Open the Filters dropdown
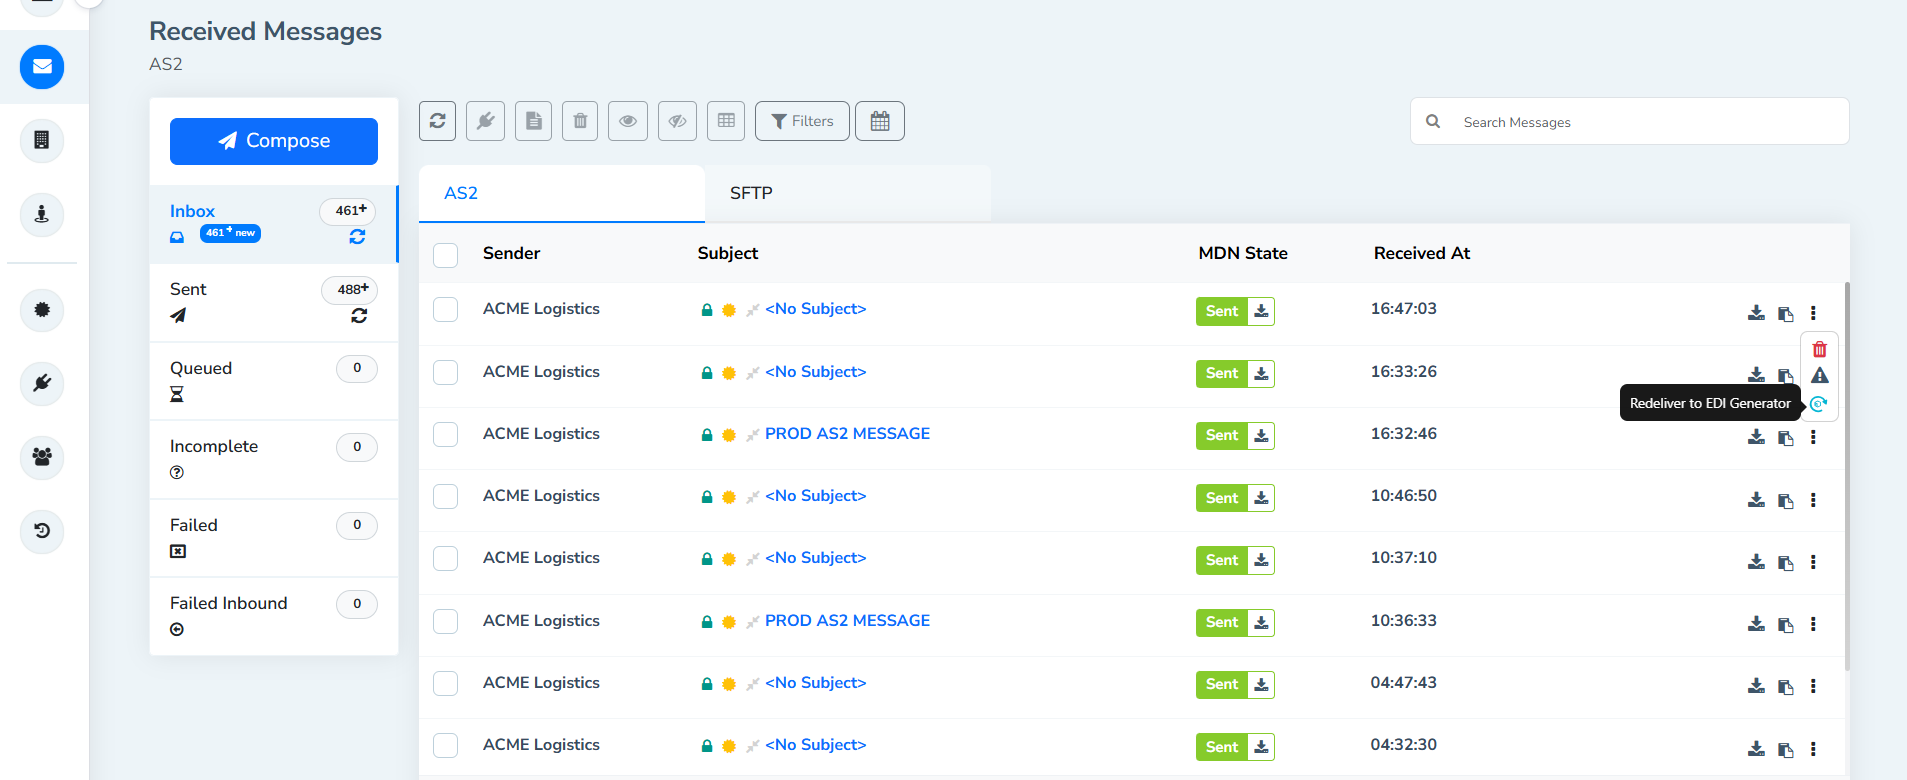1907x780 pixels. pos(802,121)
